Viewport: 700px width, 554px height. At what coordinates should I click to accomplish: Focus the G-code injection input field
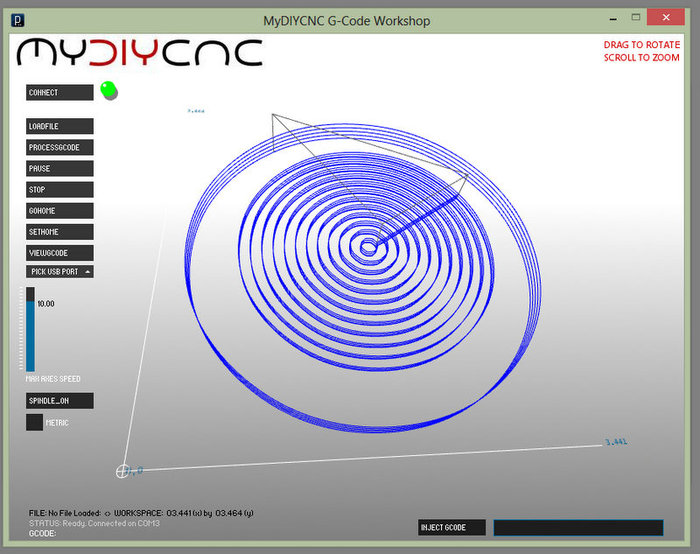tap(578, 527)
